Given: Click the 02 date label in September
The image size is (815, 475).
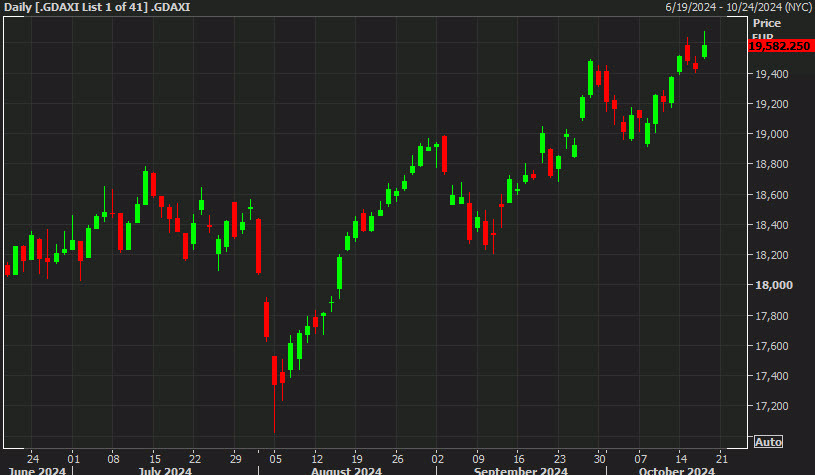Looking at the screenshot, I should pyautogui.click(x=438, y=459).
